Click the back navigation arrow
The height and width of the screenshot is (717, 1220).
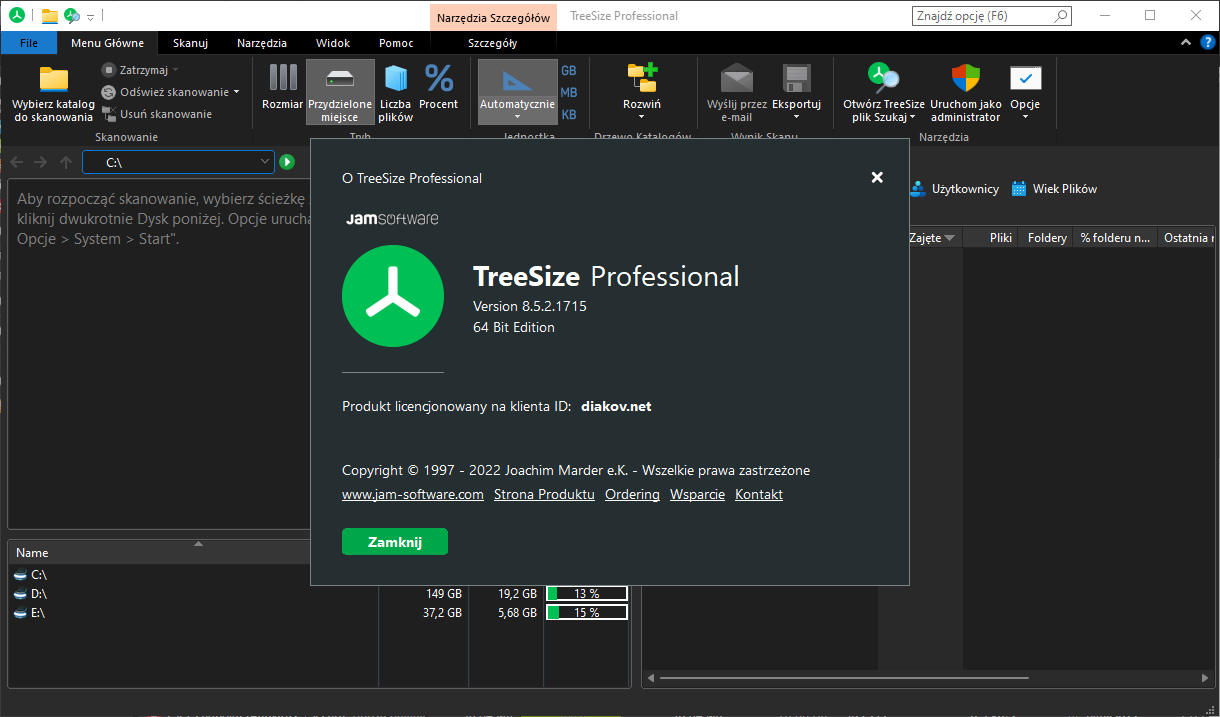[x=17, y=162]
